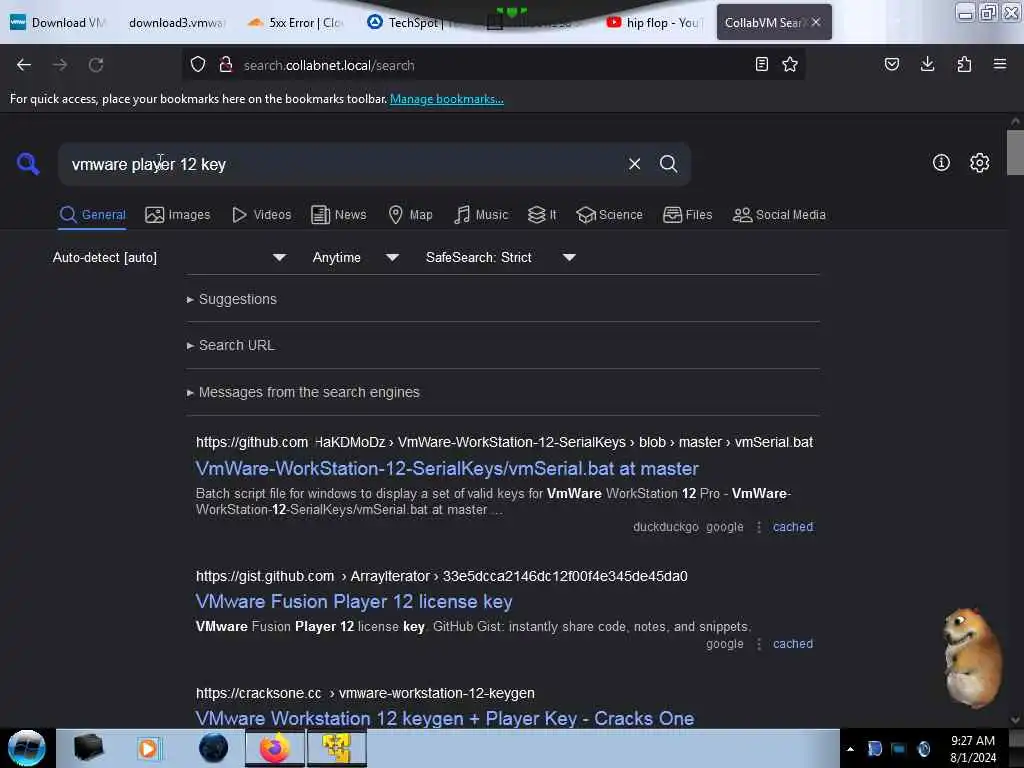Open the dark globe browser taskbar icon
The width and height of the screenshot is (1024, 768).
(x=213, y=748)
